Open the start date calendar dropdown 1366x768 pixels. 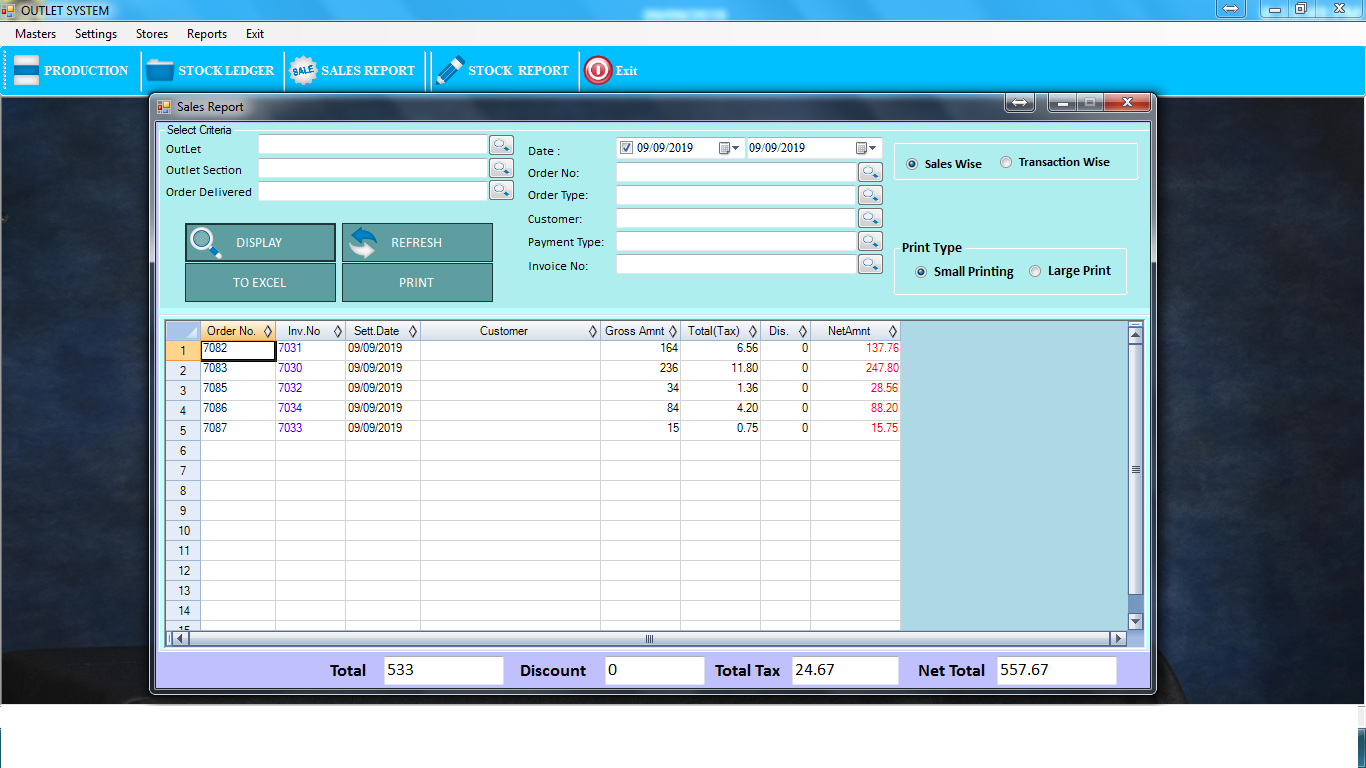point(729,148)
